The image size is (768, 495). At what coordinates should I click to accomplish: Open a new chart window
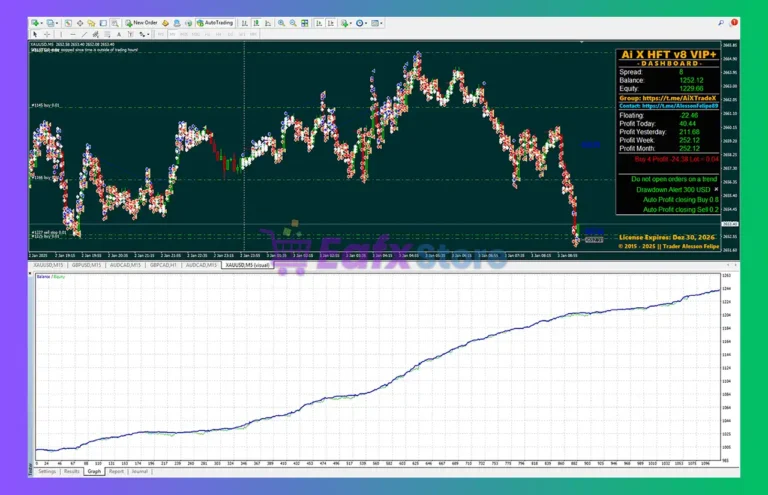coord(35,23)
